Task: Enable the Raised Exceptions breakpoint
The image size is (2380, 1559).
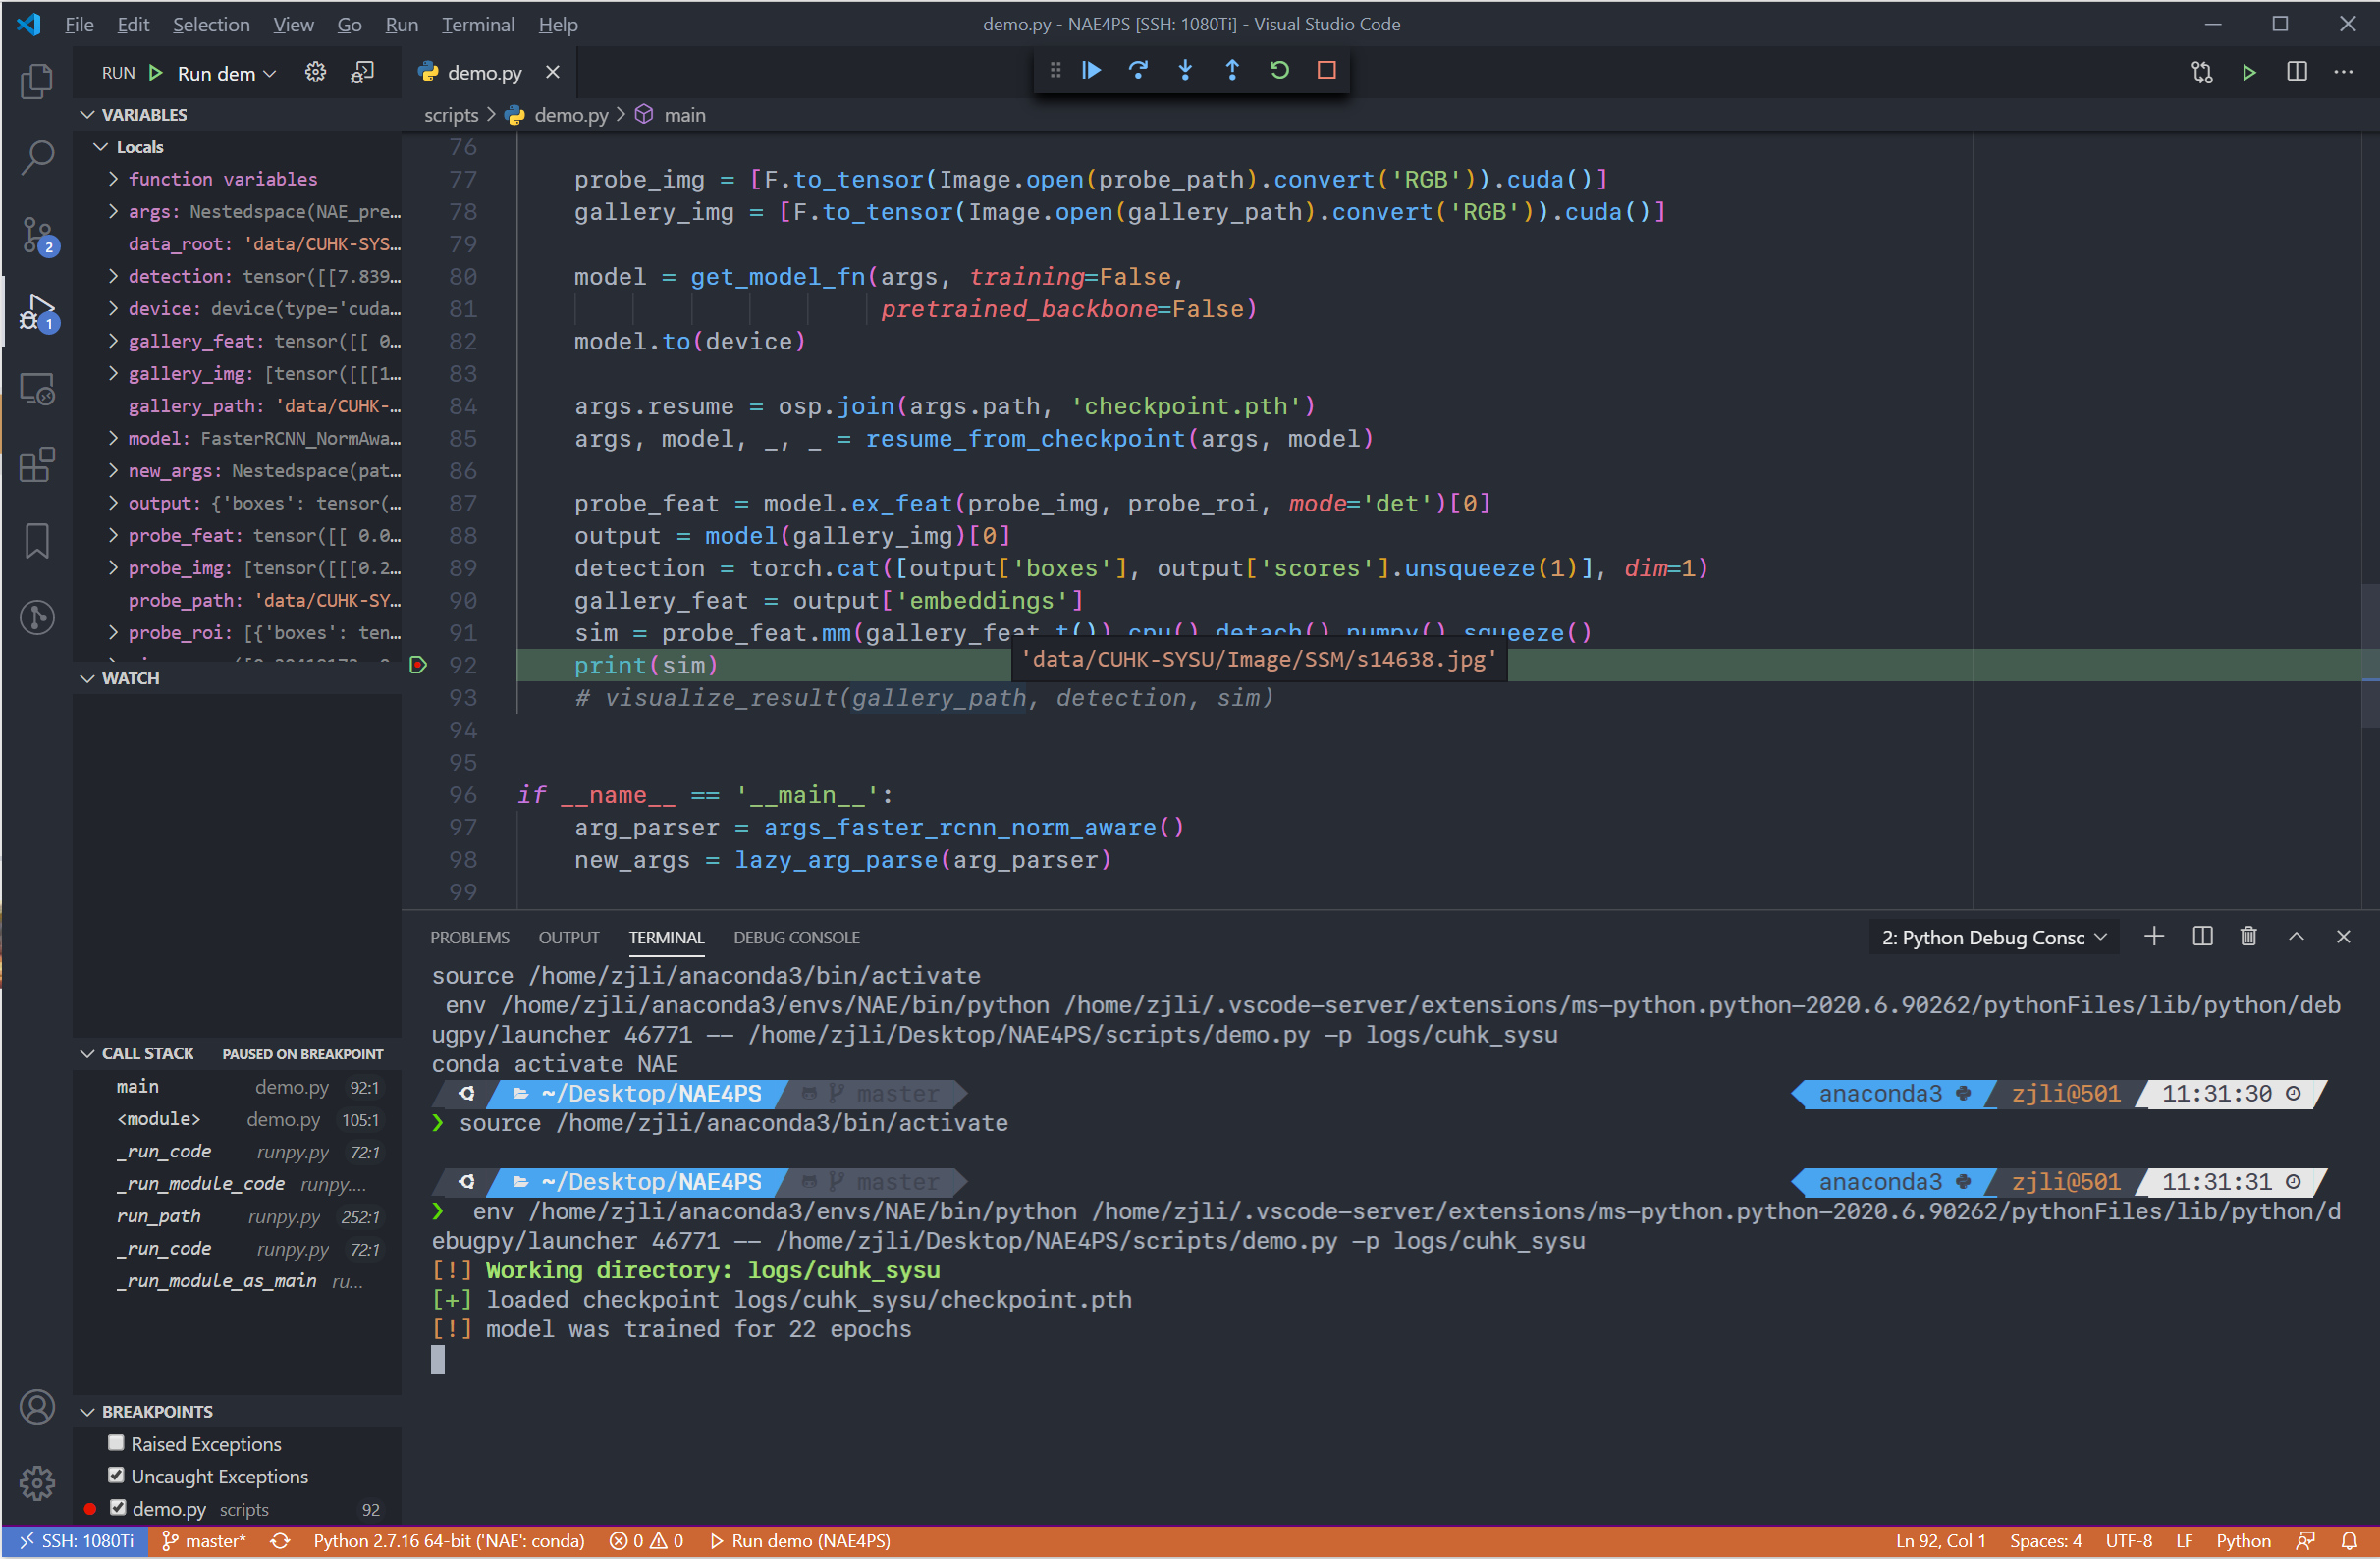Action: tap(116, 1443)
